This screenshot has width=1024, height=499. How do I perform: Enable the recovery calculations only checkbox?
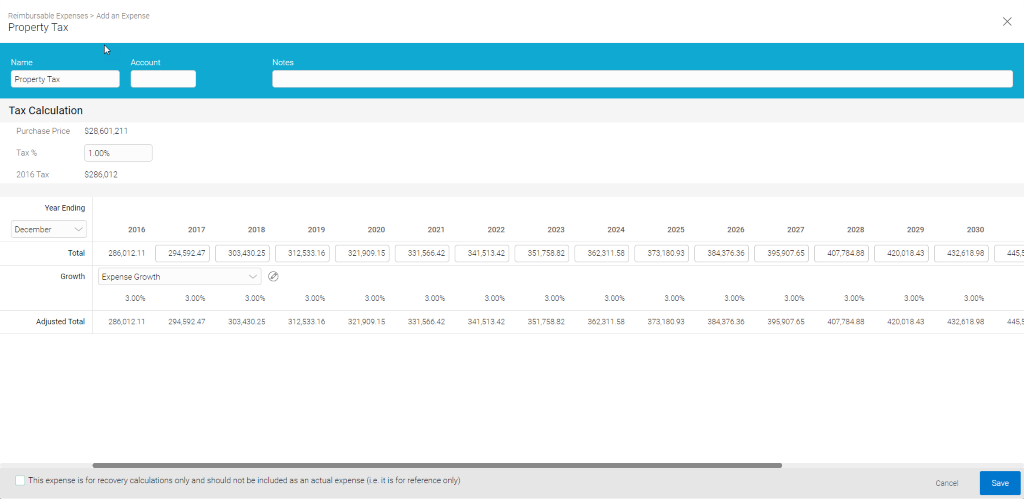20,481
